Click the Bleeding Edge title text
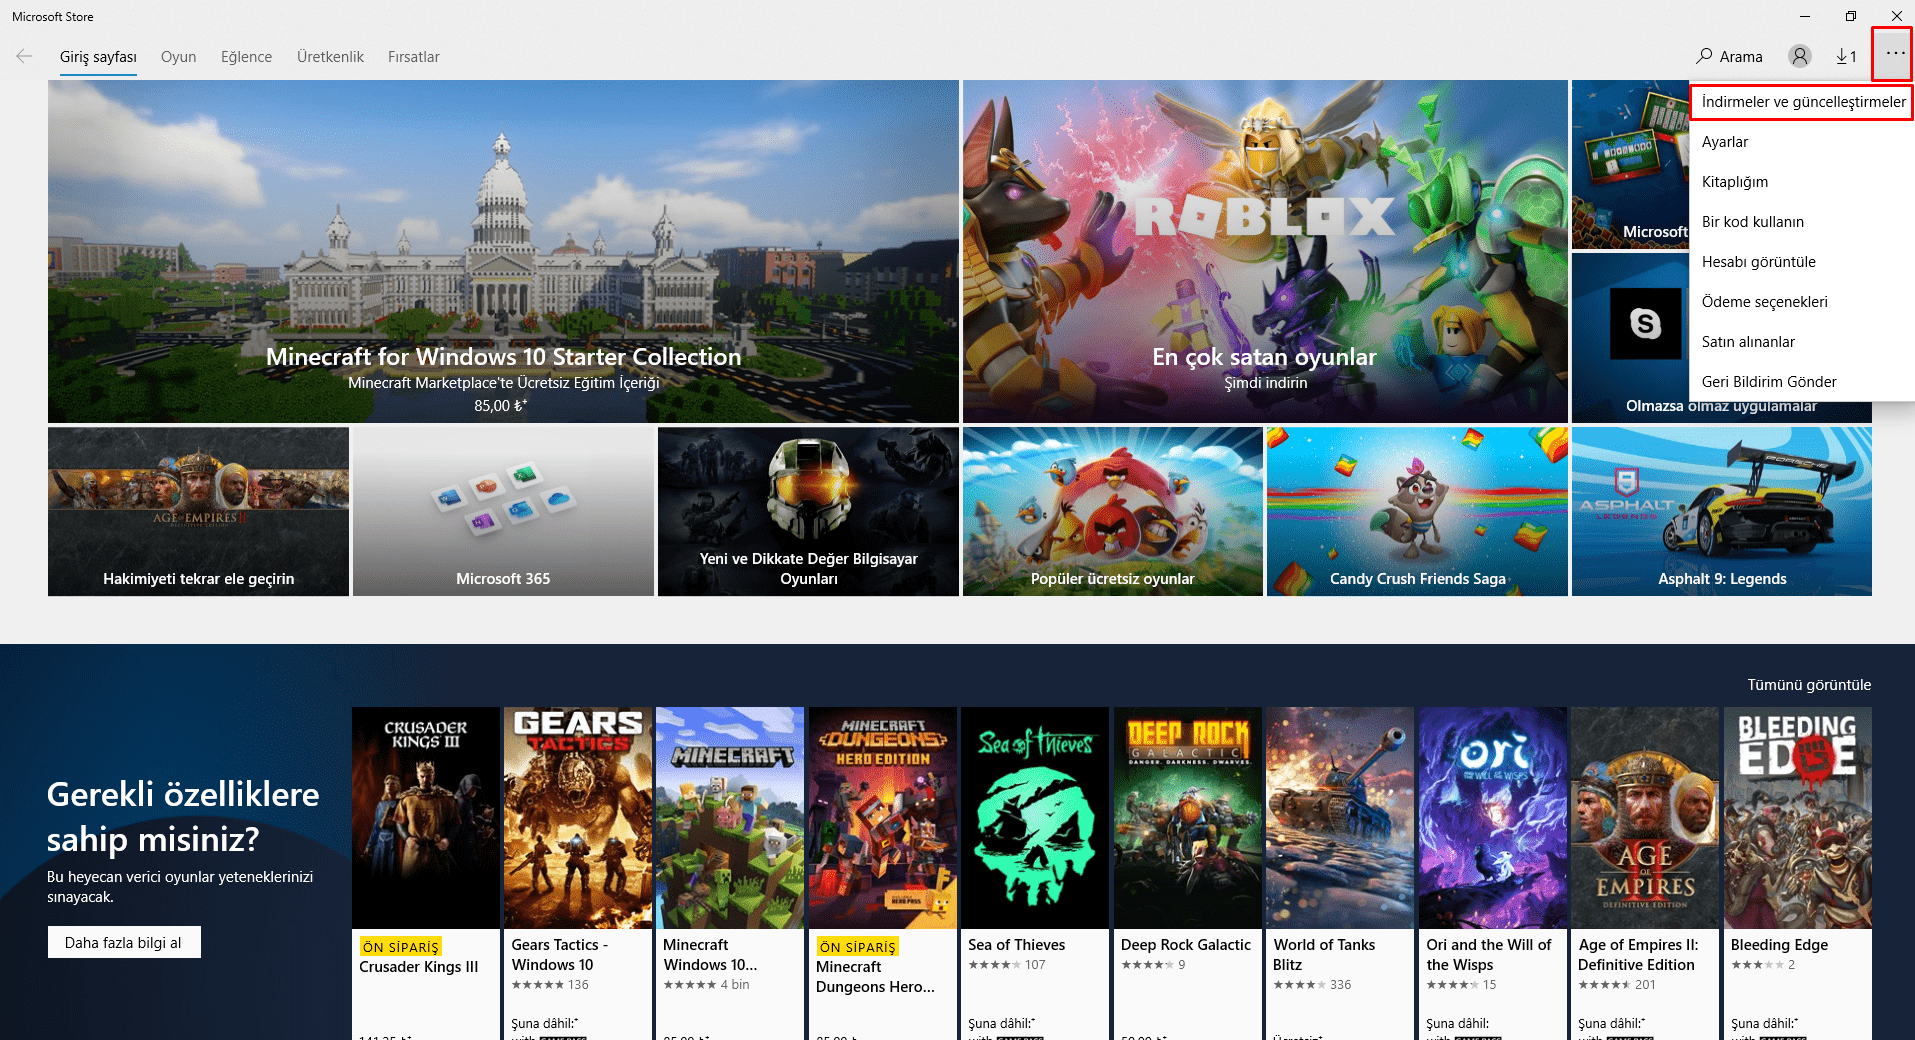The image size is (1915, 1040). 1779,945
